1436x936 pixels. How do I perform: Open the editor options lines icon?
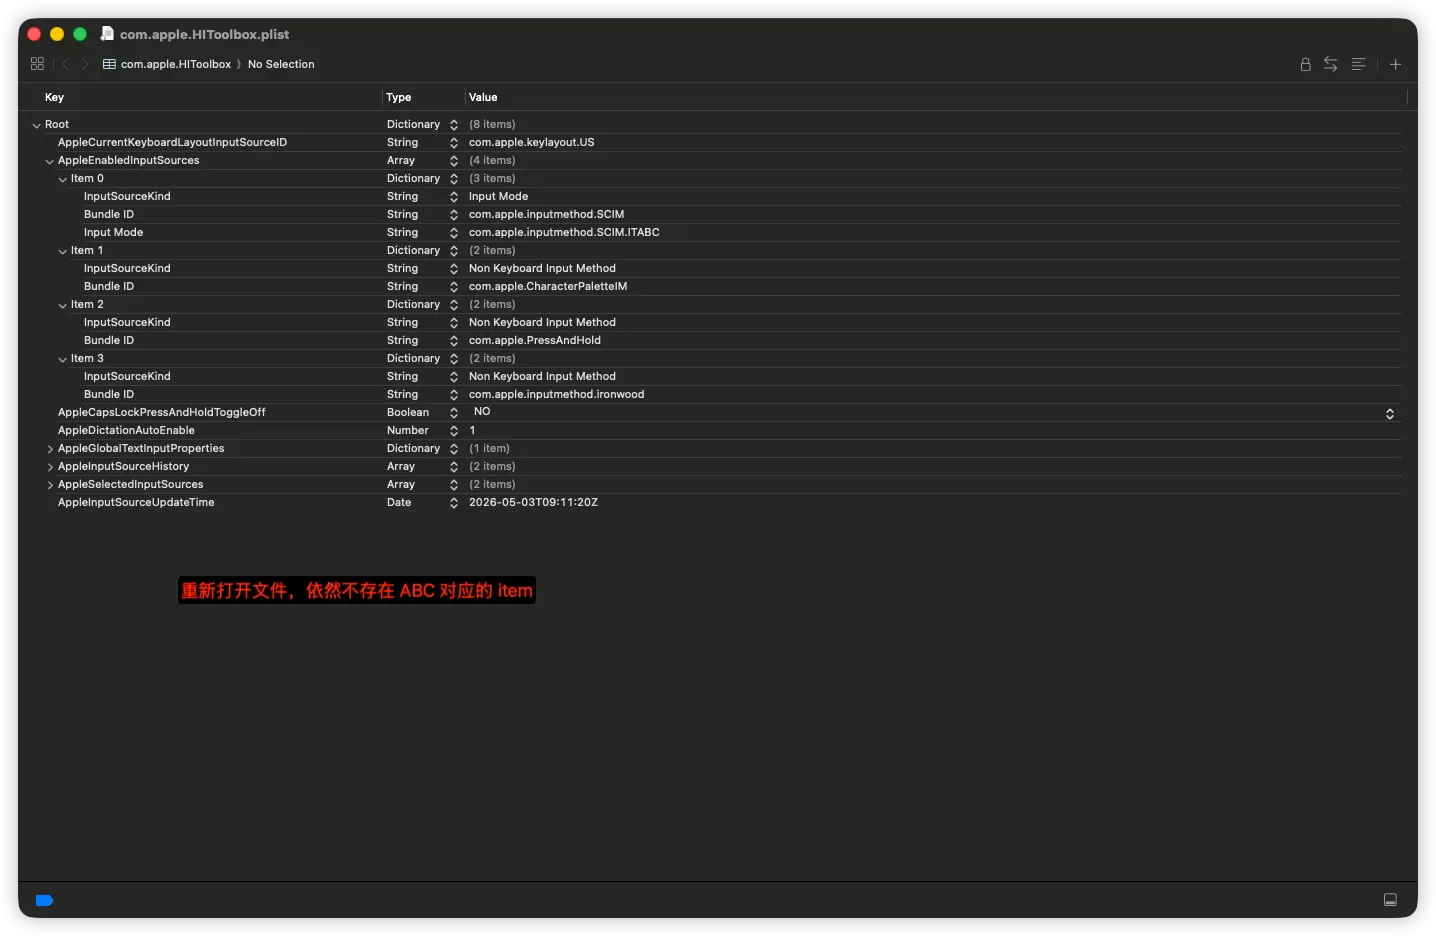pos(1358,64)
